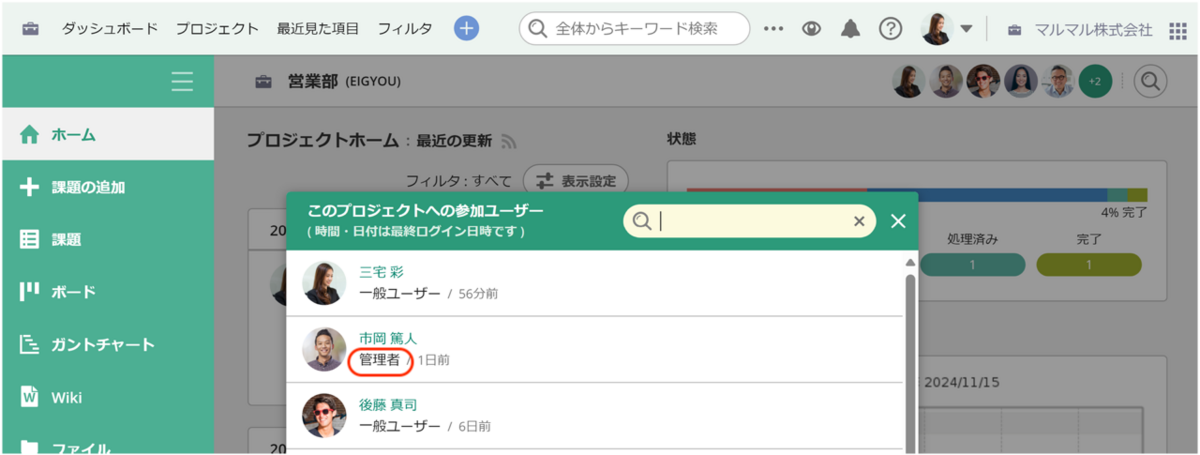Open 市岡 篤人 user profile link
1200x455 pixels.
388,338
